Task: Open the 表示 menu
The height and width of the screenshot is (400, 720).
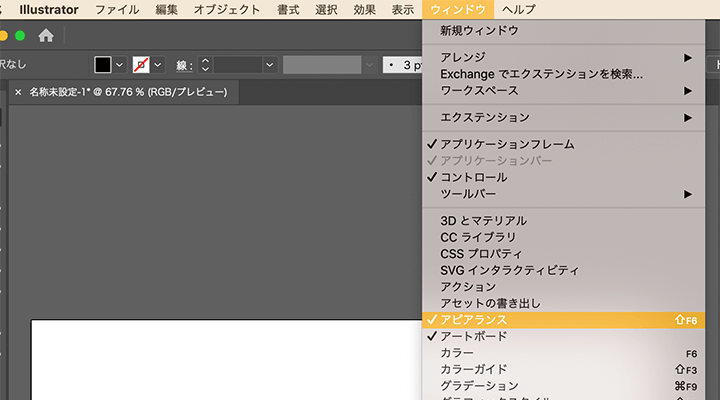Action: pos(402,9)
